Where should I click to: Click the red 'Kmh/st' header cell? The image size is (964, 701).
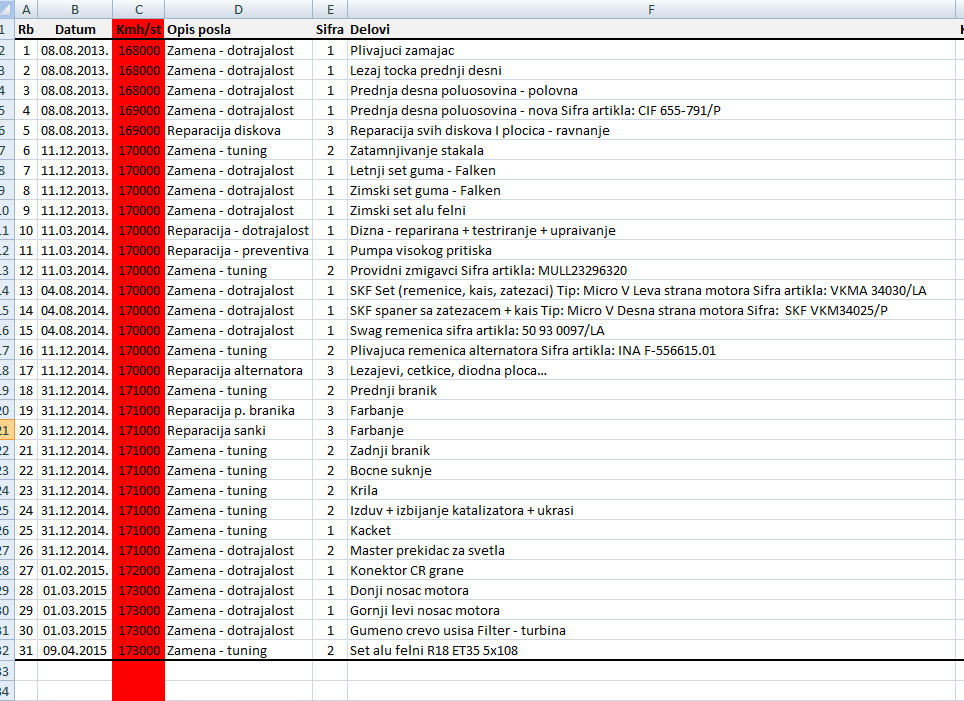(138, 30)
